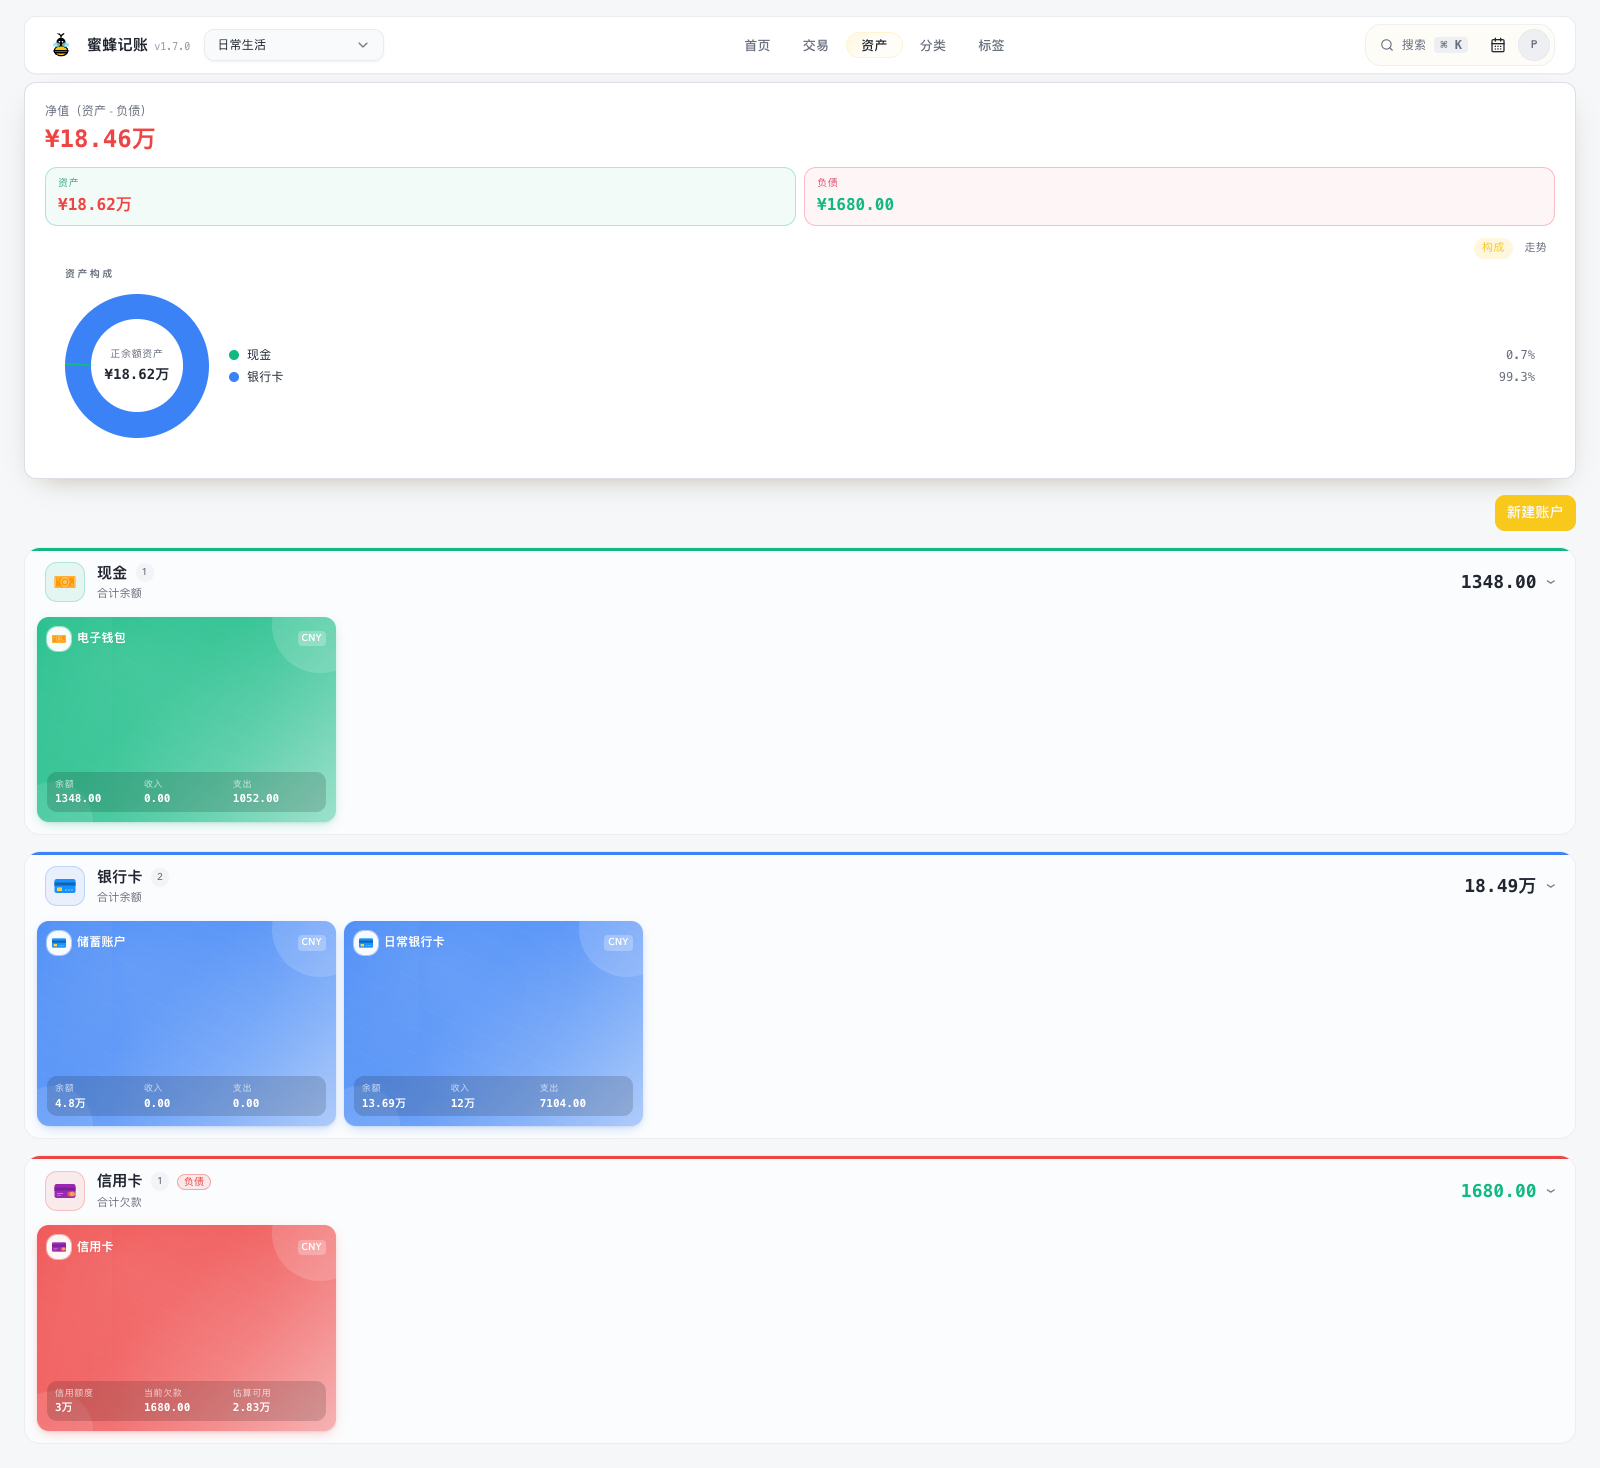Click the CNY badge on 日常银行卡
This screenshot has width=1600, height=1468.
point(618,942)
